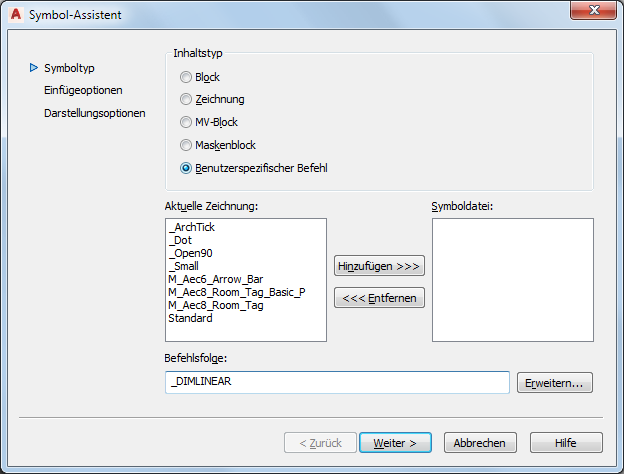
Task: Select the MV-Block option
Action: 186,122
